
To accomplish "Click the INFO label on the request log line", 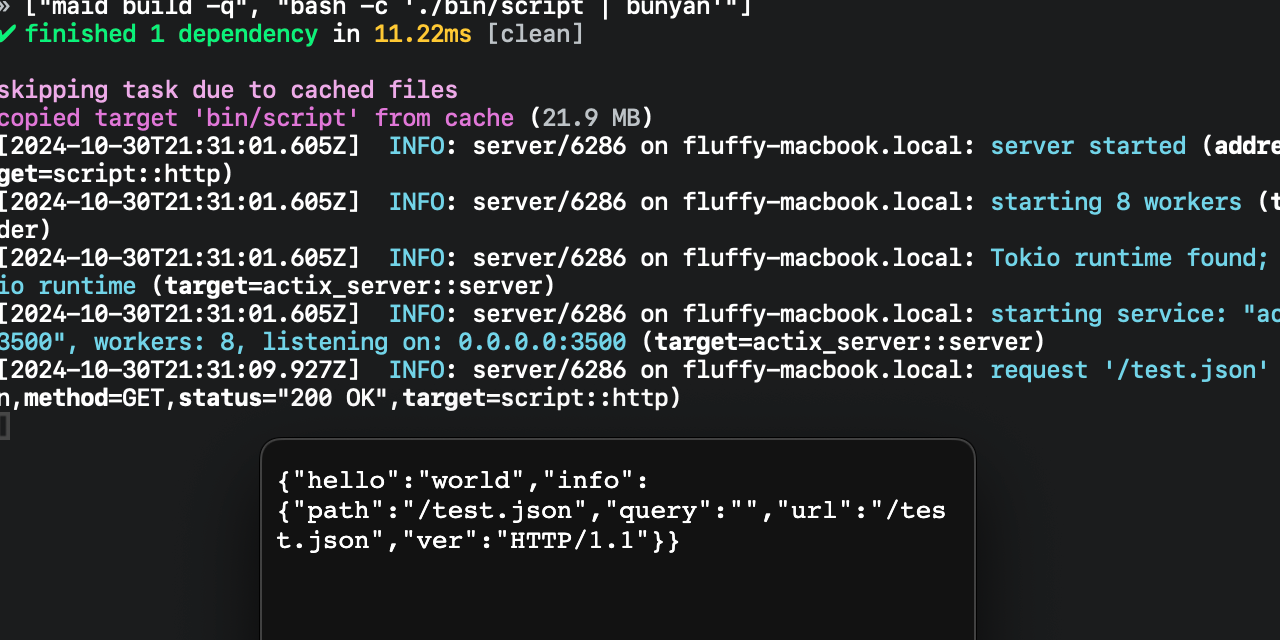I will [416, 370].
